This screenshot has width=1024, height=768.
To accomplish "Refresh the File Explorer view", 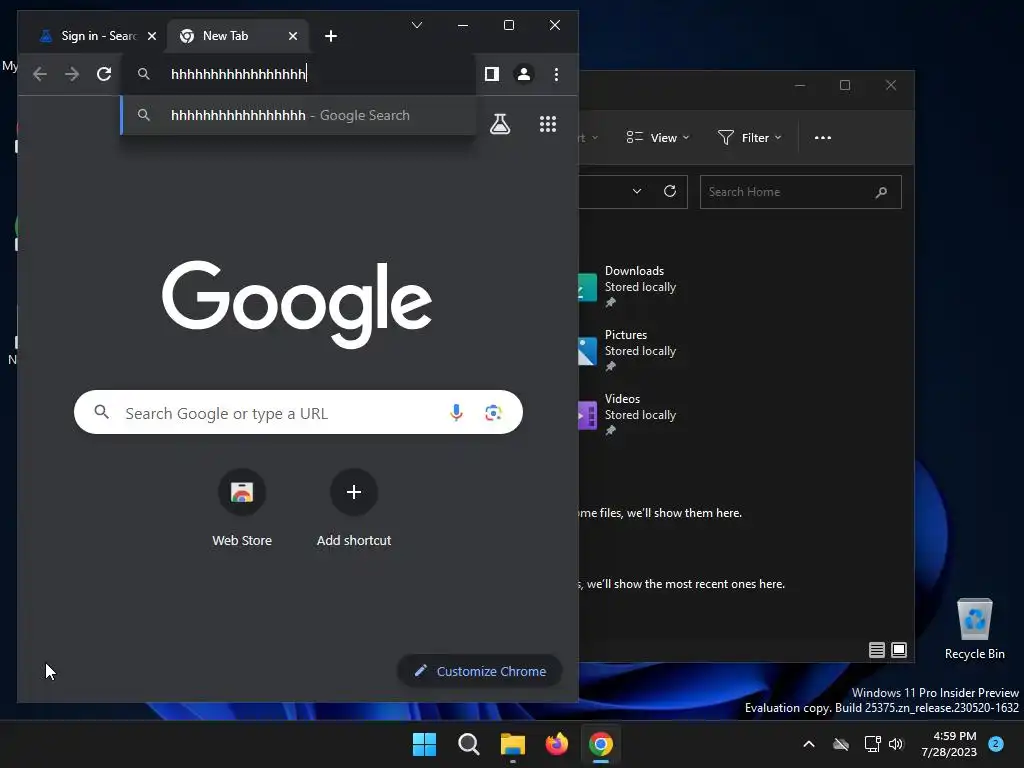I will [x=670, y=191].
